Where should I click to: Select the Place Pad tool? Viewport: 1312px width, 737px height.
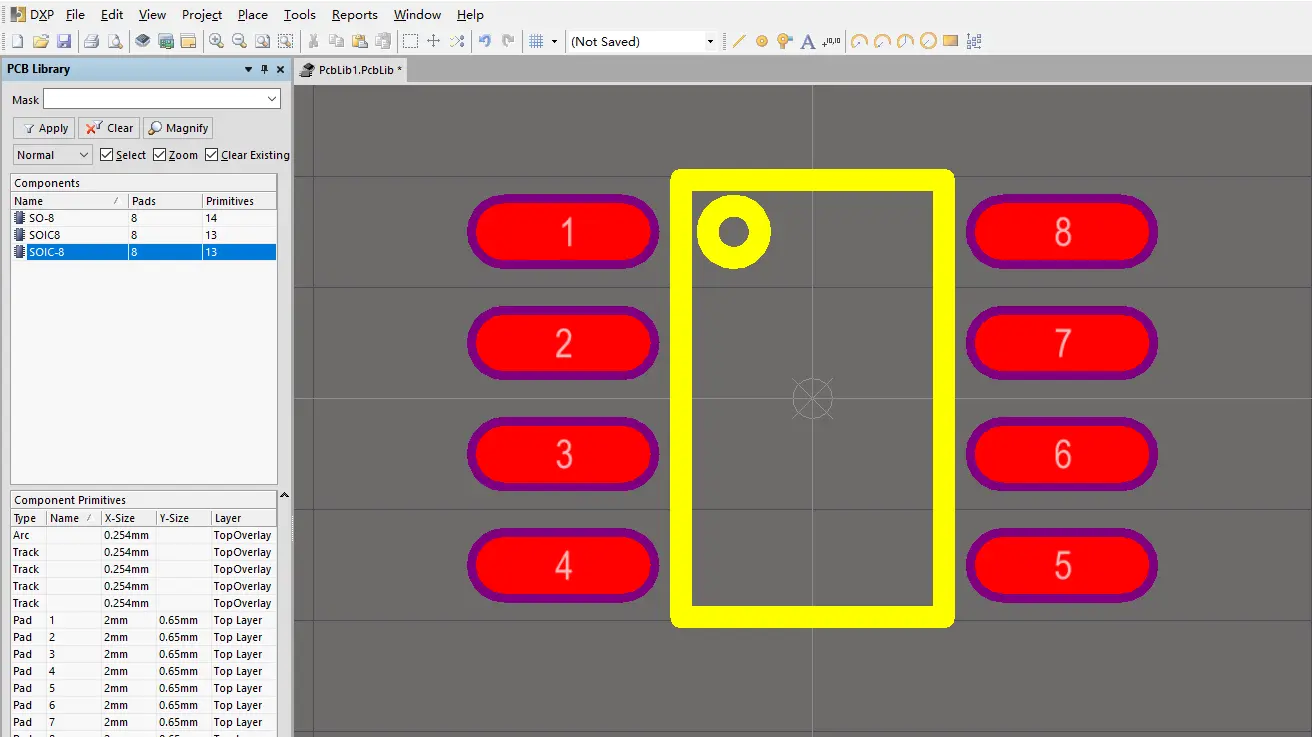pos(762,41)
